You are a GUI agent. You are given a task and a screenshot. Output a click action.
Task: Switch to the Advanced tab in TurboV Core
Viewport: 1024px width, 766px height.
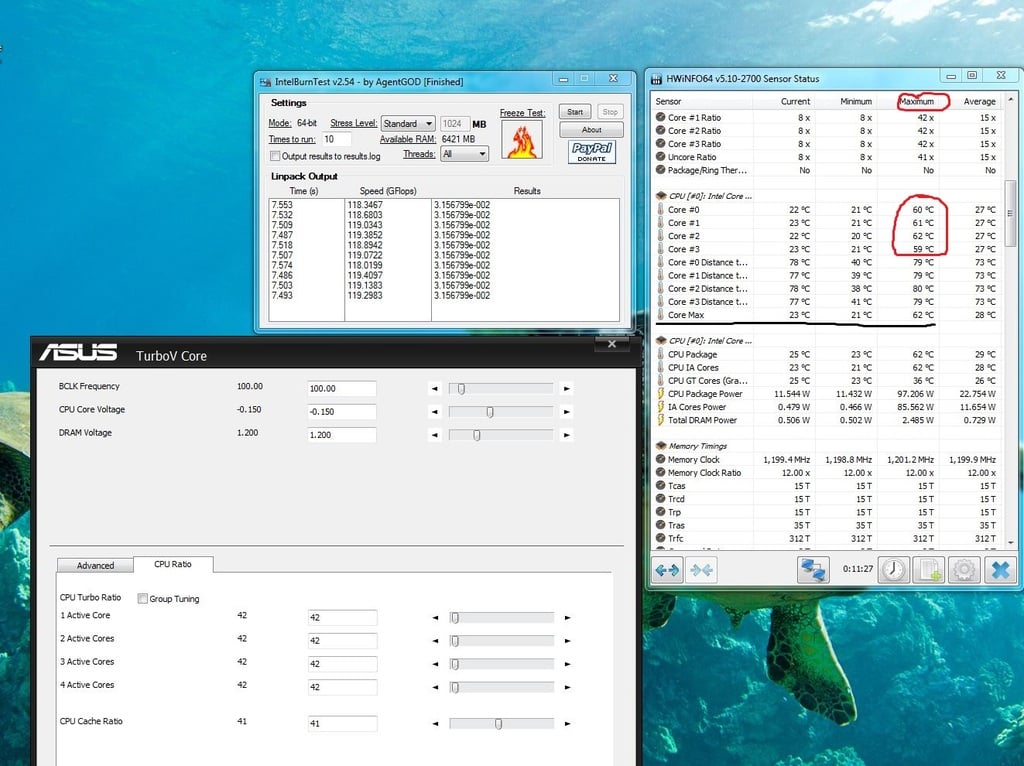95,566
